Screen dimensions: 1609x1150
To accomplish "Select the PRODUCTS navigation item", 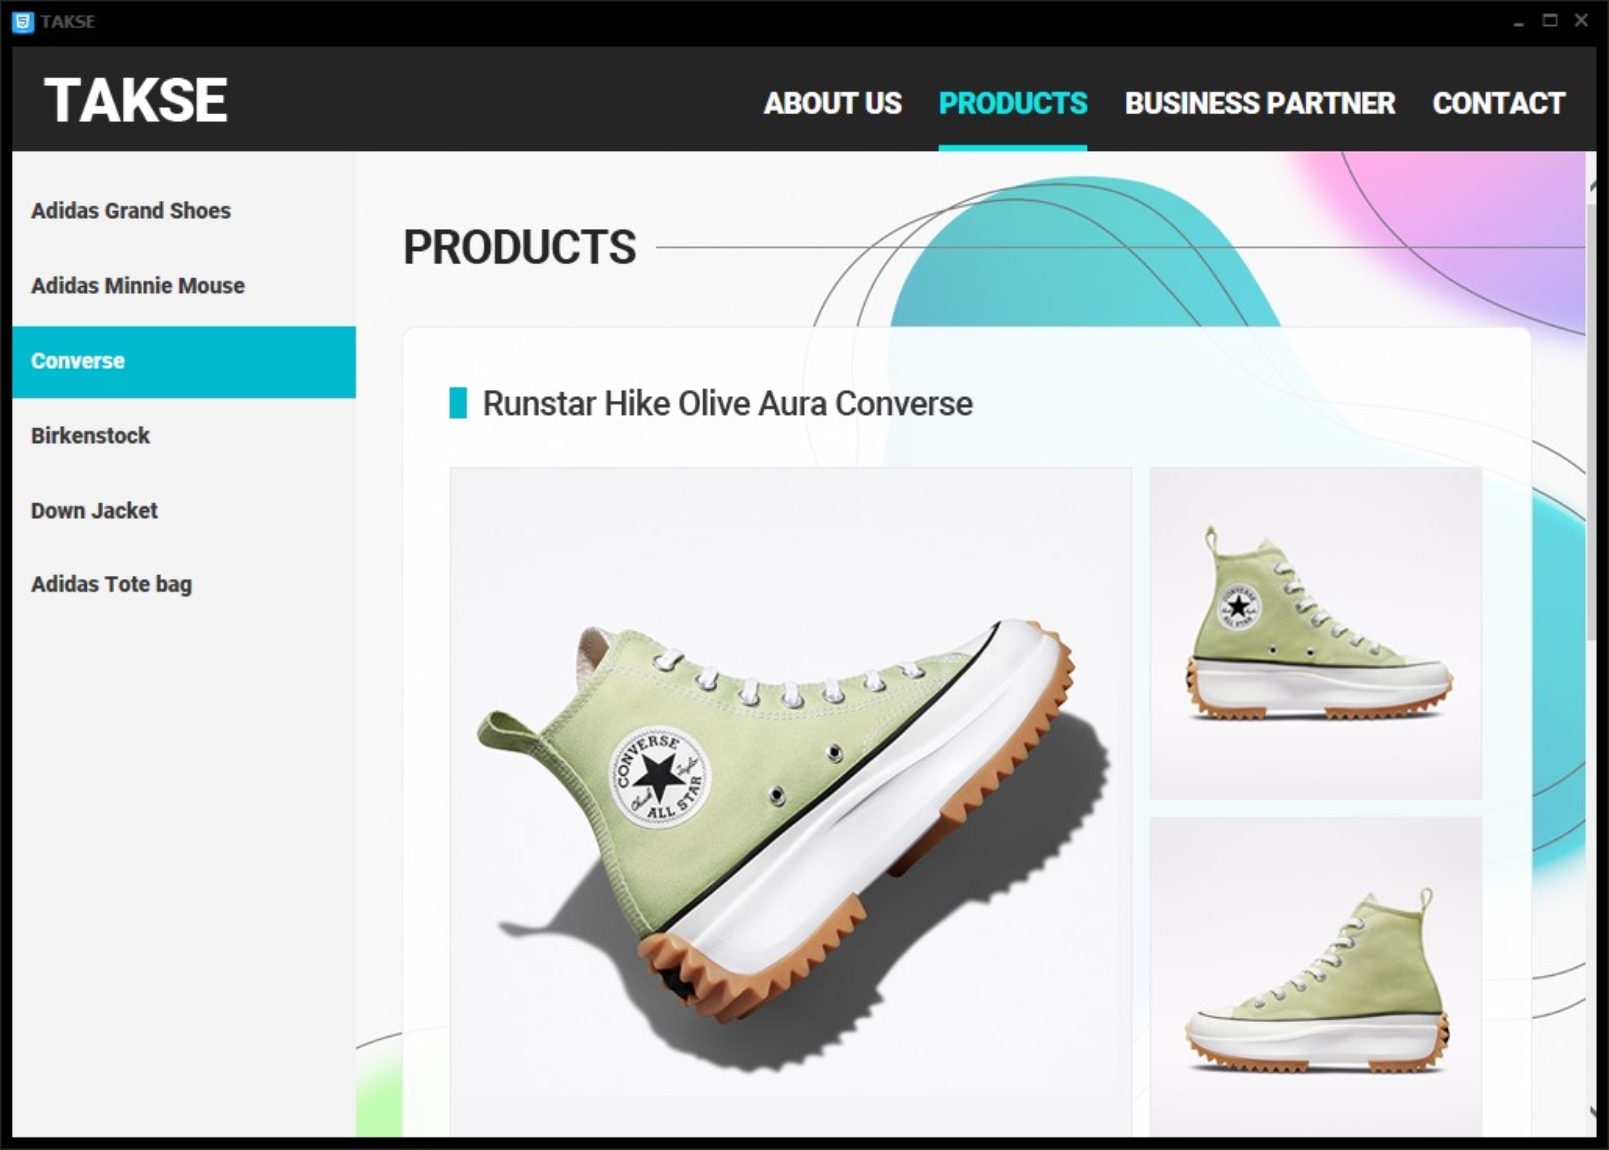I will coord(1012,103).
